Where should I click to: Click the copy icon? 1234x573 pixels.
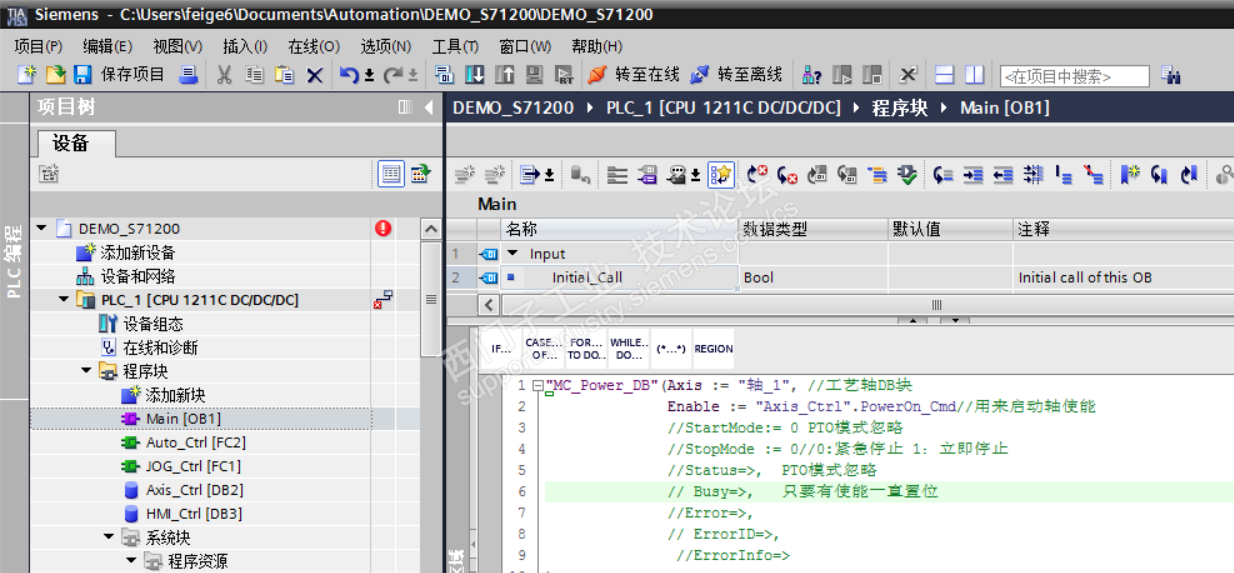point(255,75)
